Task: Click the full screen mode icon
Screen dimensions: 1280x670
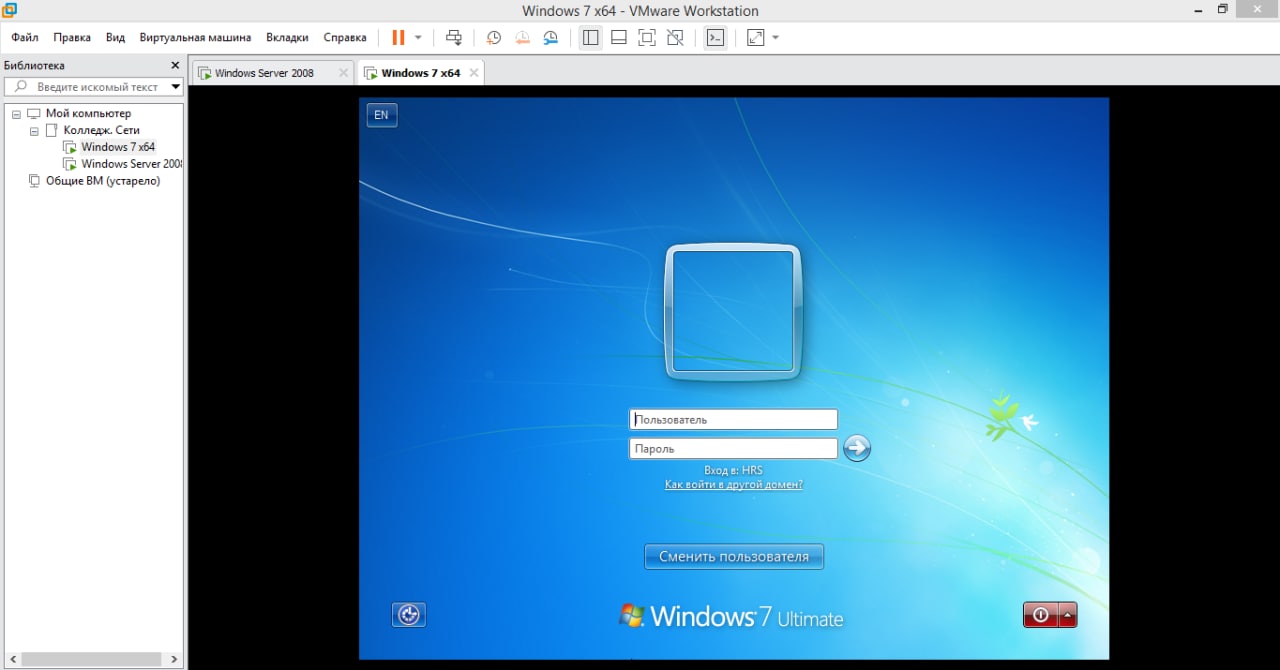Action: (x=647, y=38)
